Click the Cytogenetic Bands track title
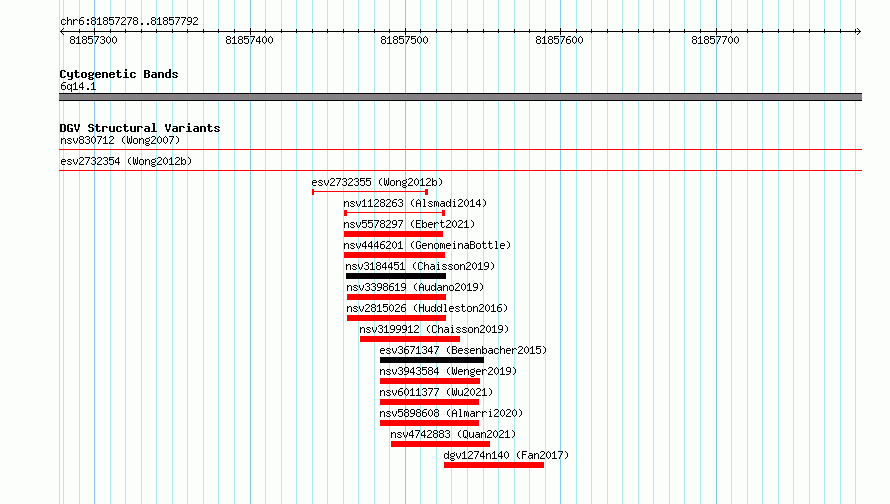 (x=119, y=74)
